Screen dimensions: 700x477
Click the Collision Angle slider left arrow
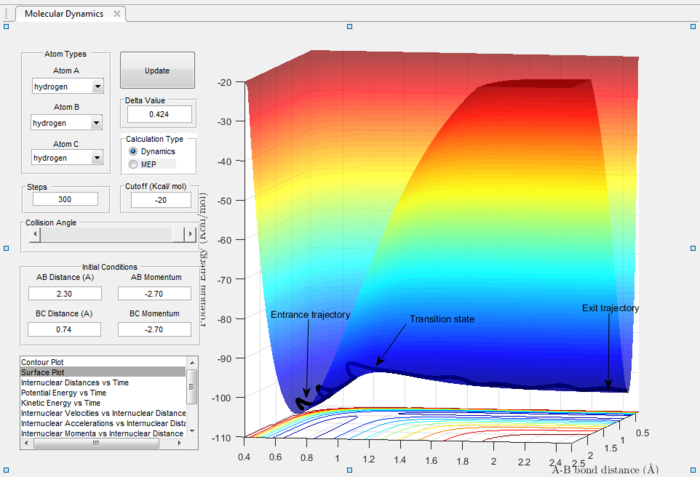coord(35,234)
